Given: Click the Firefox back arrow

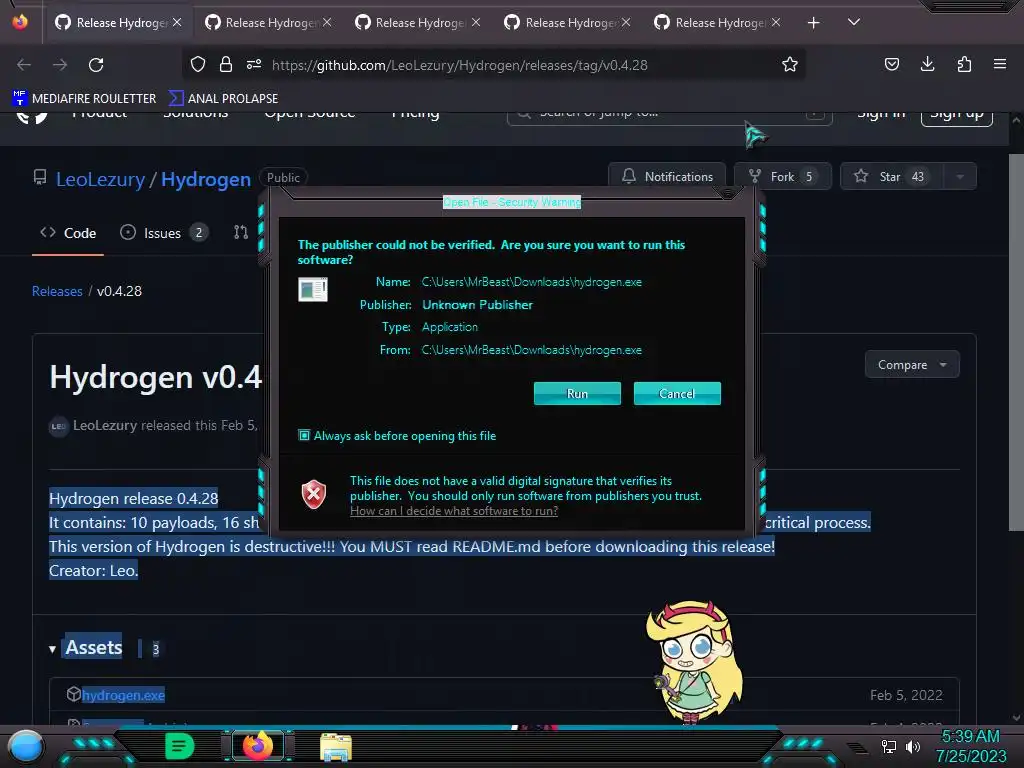Looking at the screenshot, I should click(x=24, y=65).
